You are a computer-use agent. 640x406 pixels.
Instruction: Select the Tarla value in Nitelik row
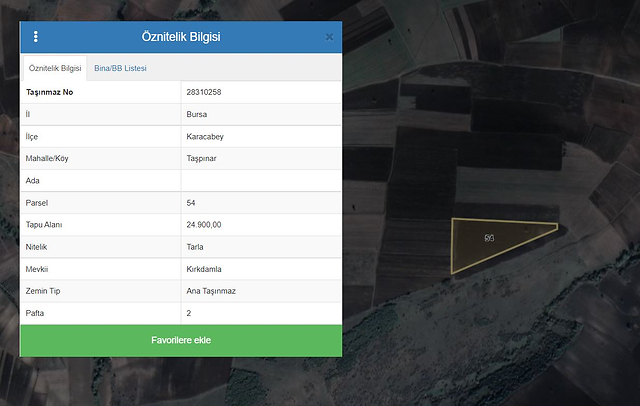[x=196, y=246]
